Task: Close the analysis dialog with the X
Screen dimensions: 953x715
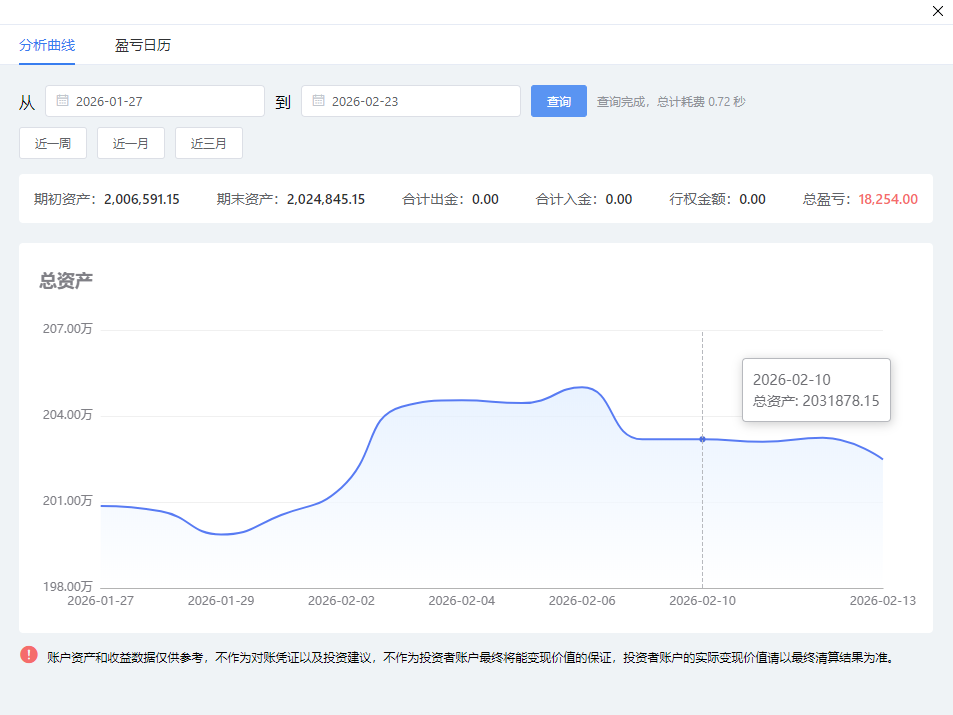Action: coord(937,12)
